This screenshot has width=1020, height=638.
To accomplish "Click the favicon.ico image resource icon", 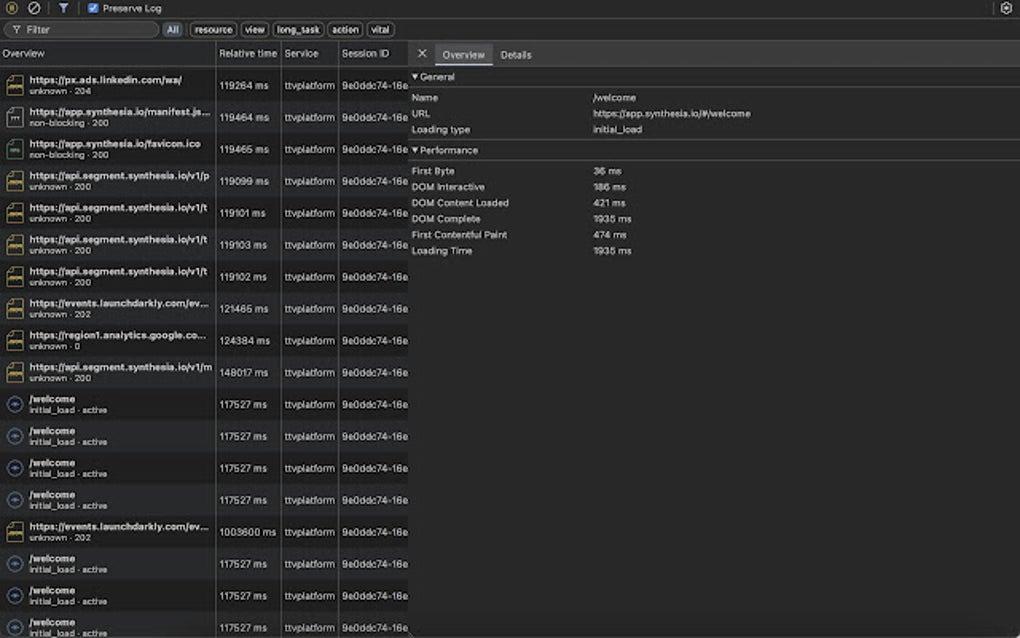I will coord(15,149).
